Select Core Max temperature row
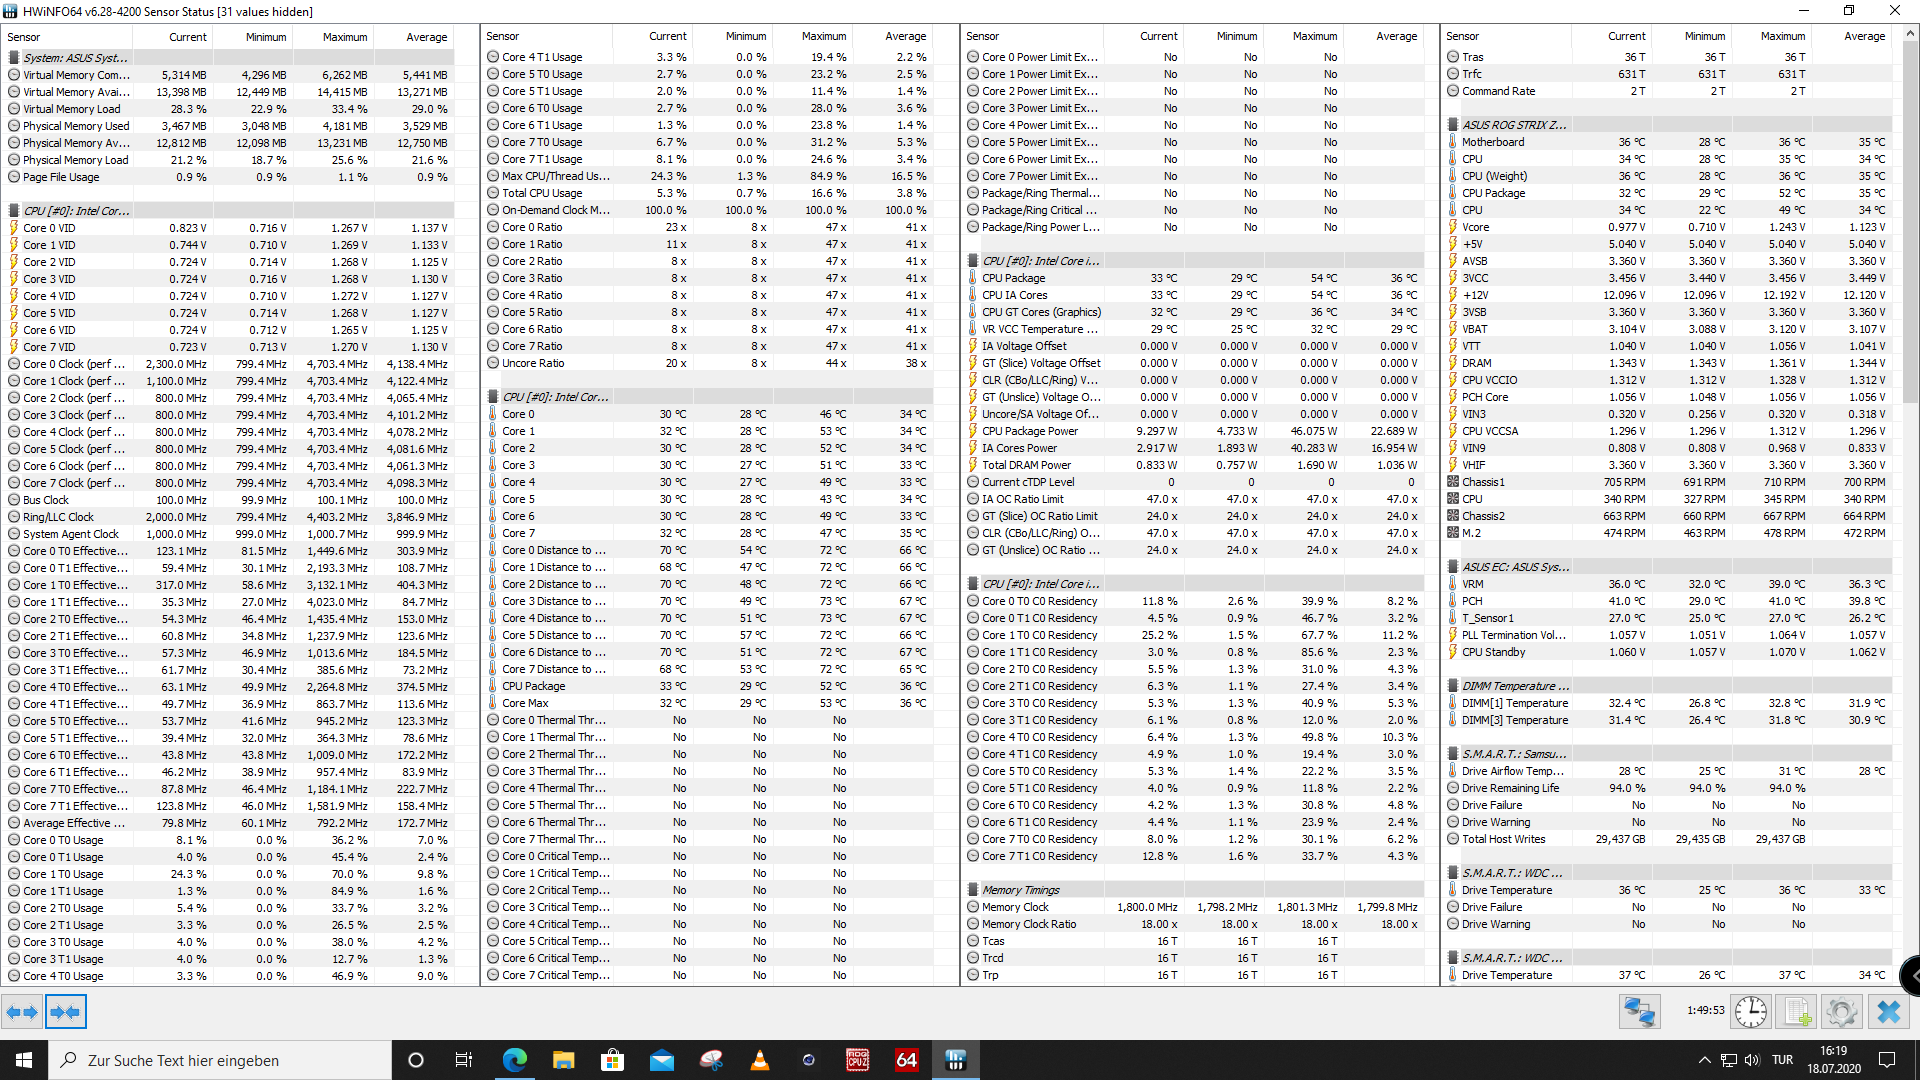 [710, 703]
